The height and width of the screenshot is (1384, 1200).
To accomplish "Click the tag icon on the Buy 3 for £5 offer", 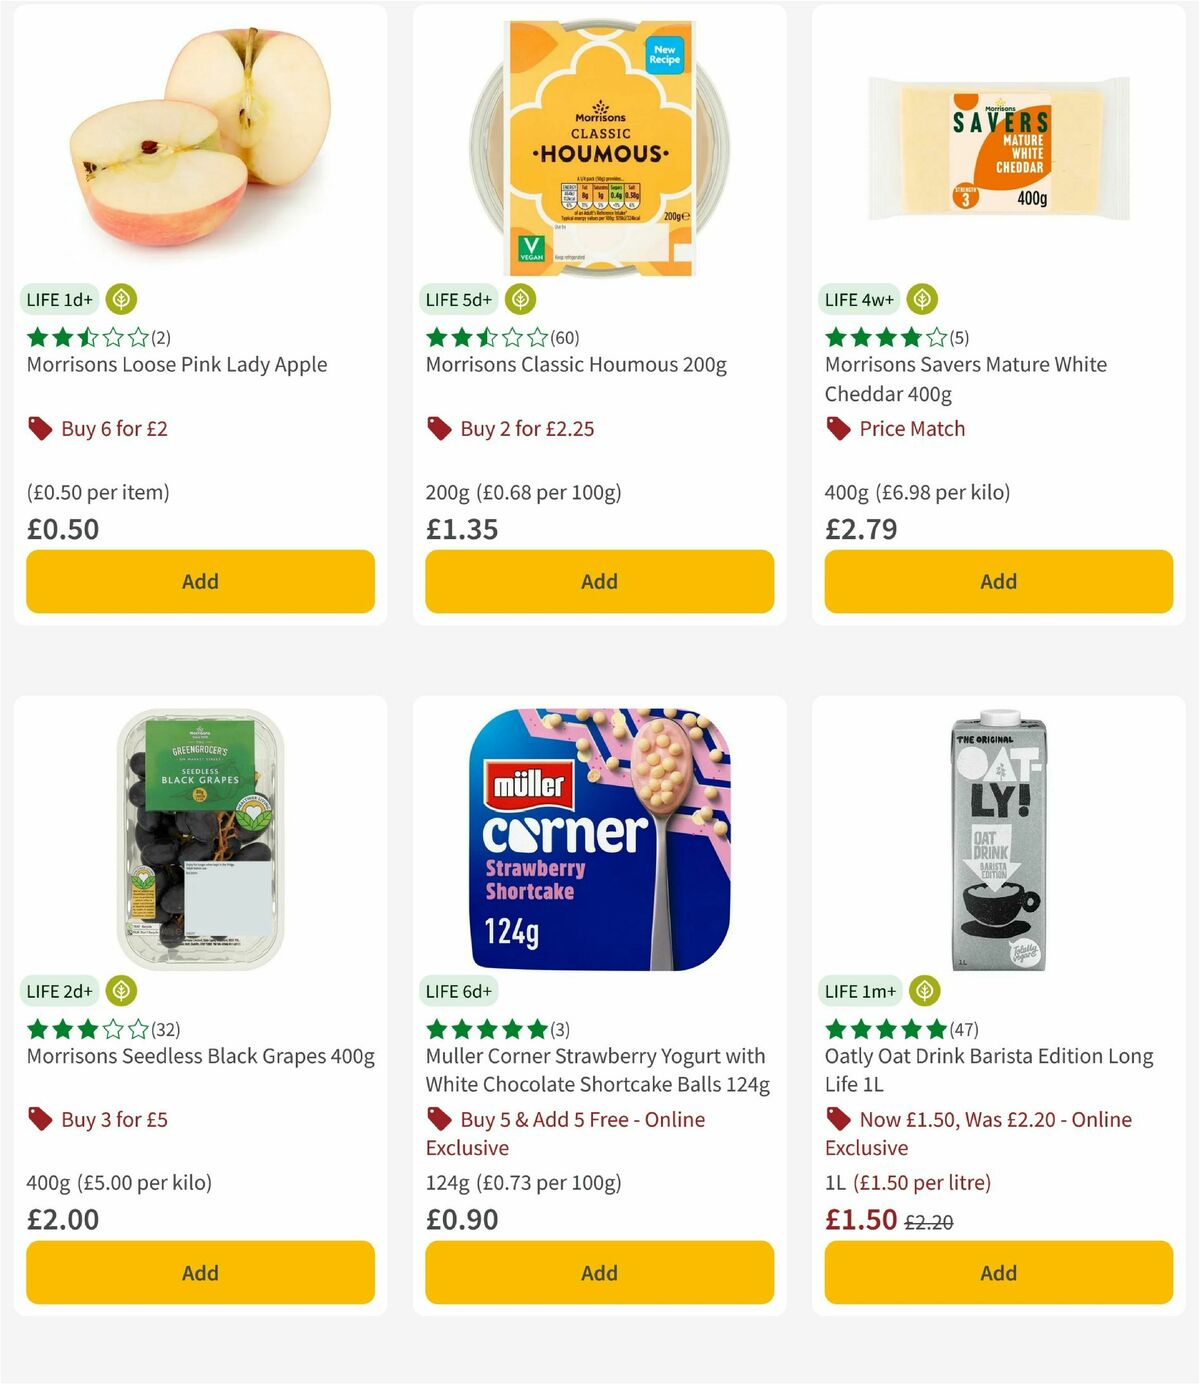I will (40, 1120).
